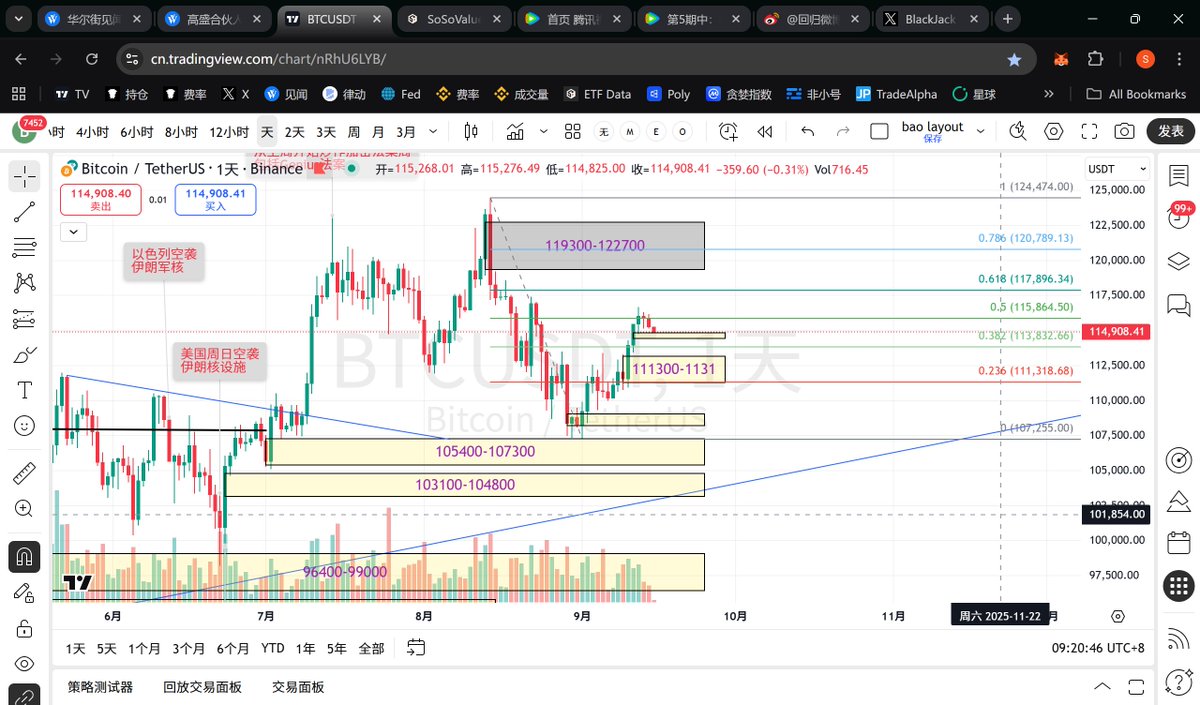This screenshot has width=1200, height=705.
Task: Open the Fibonacci tools in left toolbar
Action: click(x=25, y=247)
